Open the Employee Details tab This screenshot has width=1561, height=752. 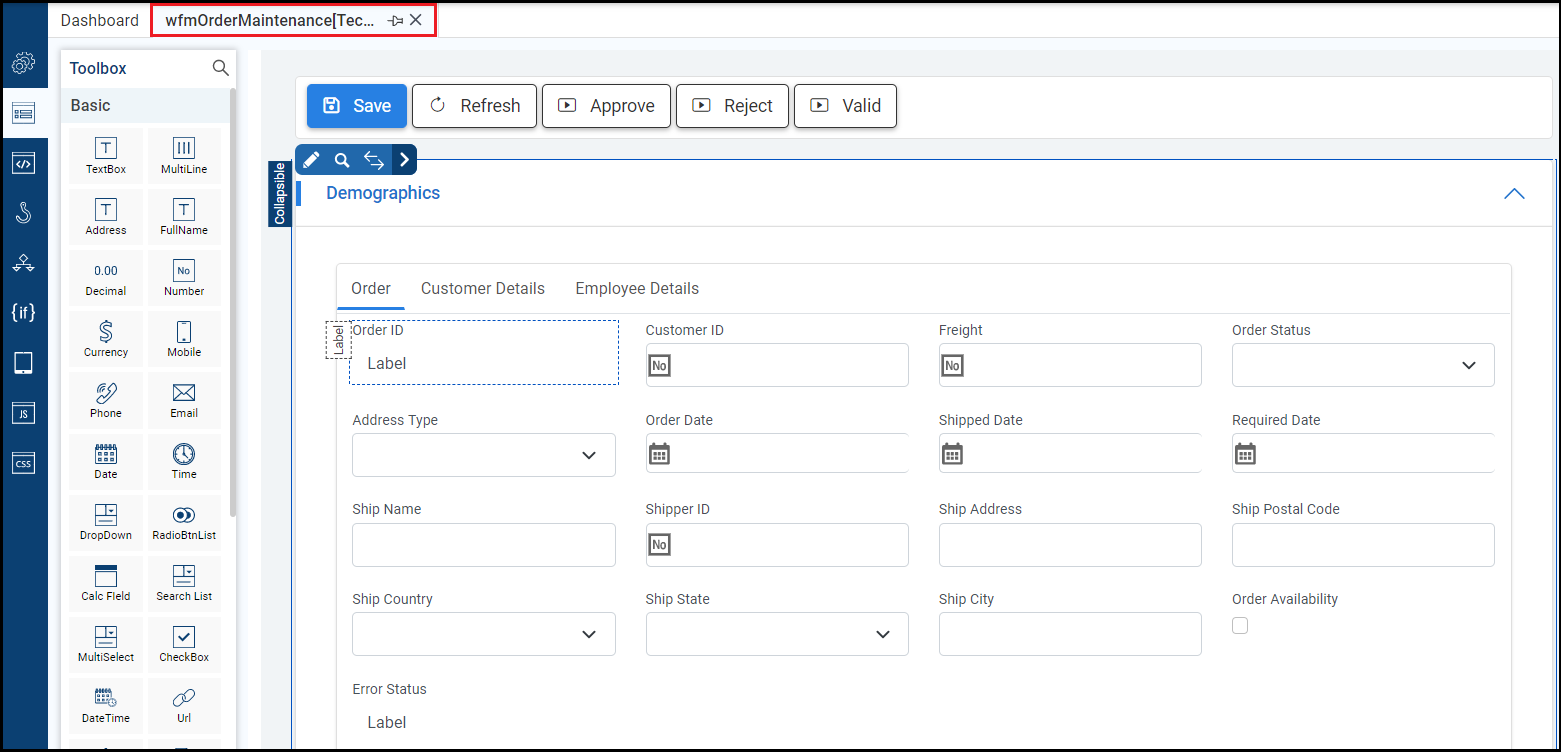click(637, 289)
